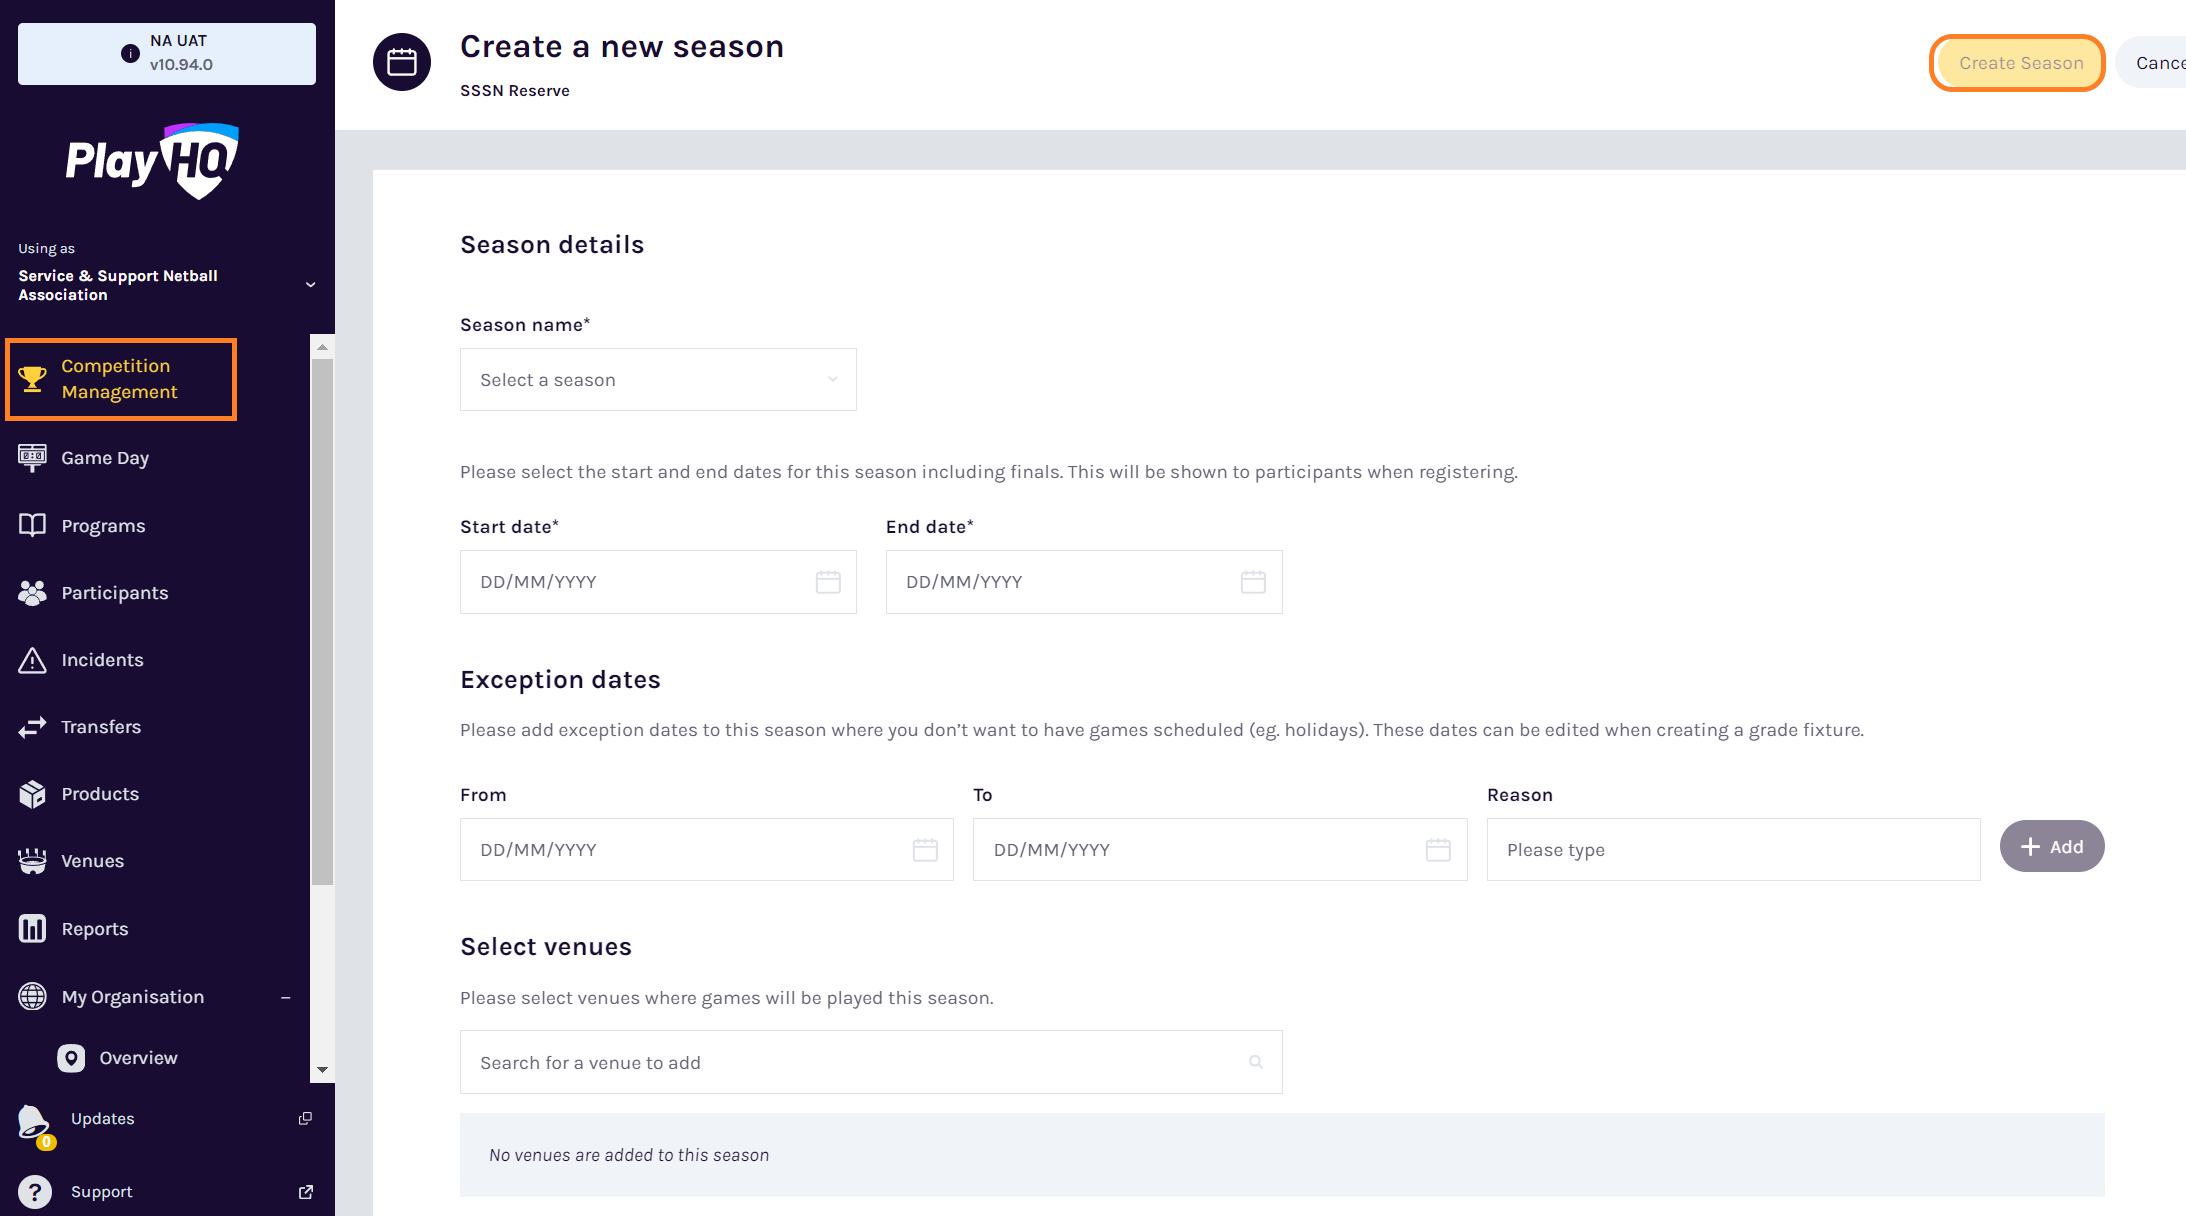Screen dimensions: 2186x1216
Task: Click the sidebar scroll down arrow
Action: point(322,1070)
